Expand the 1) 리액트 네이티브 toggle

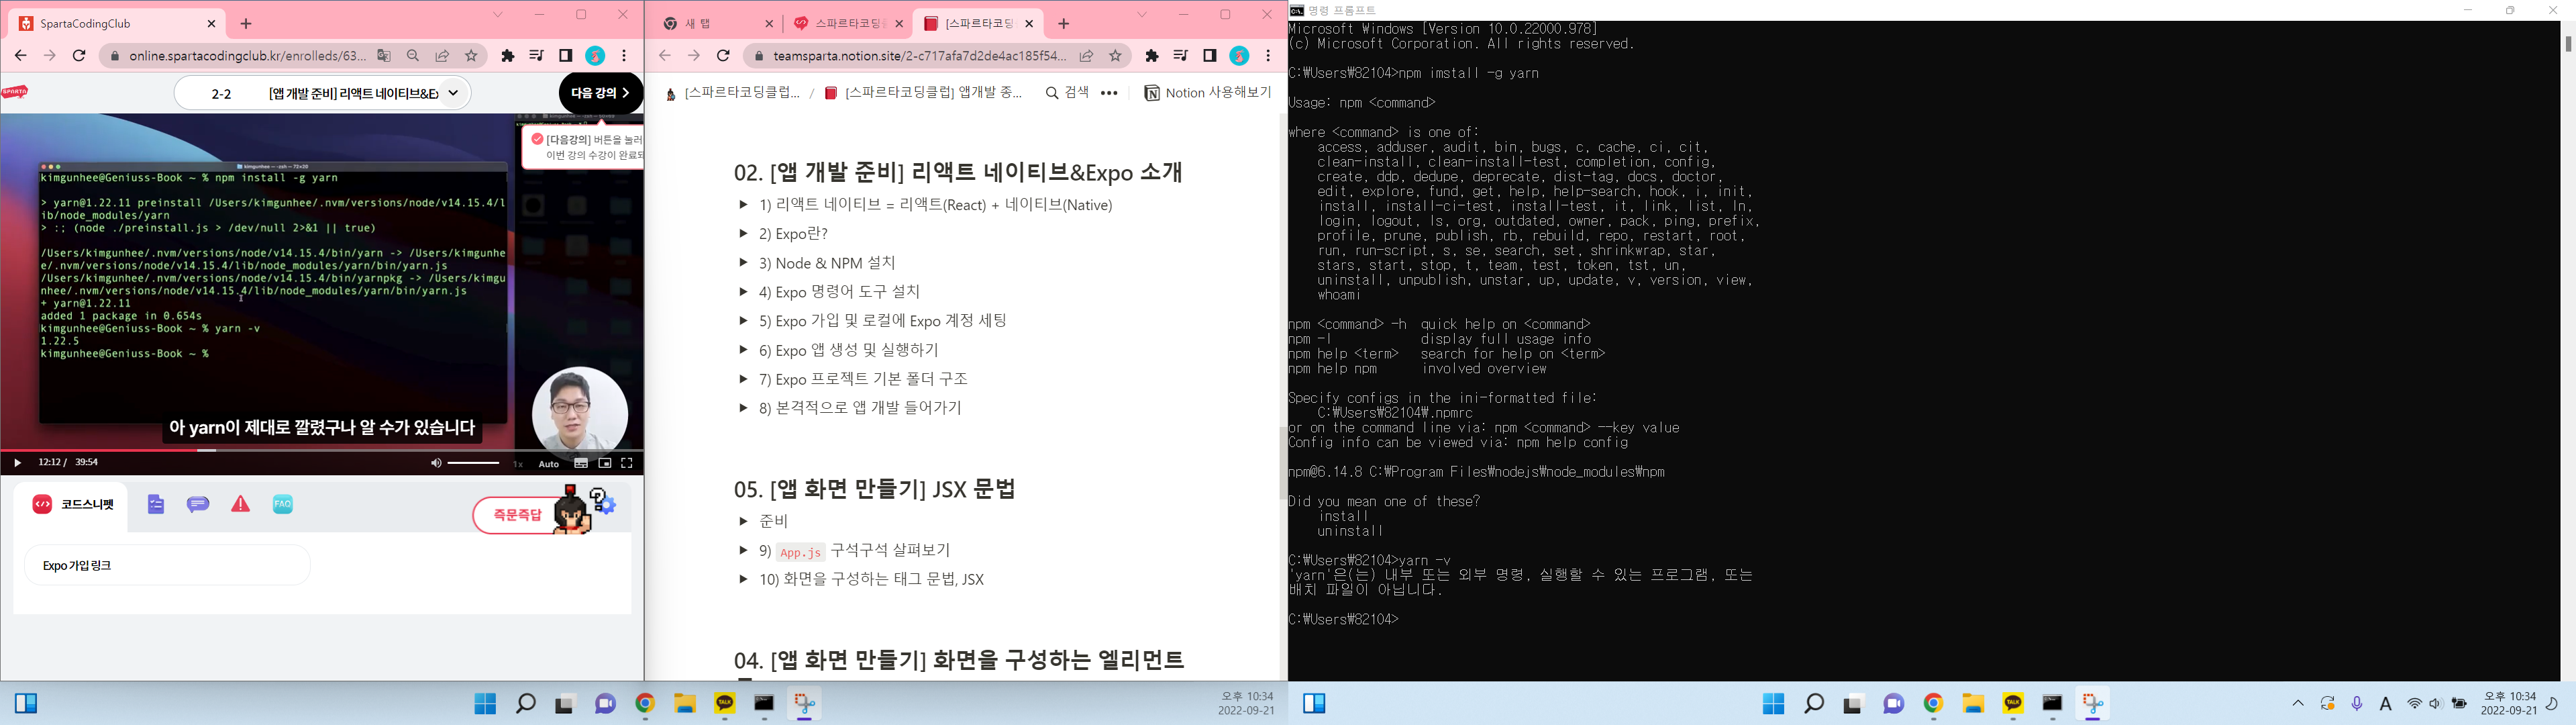[743, 205]
